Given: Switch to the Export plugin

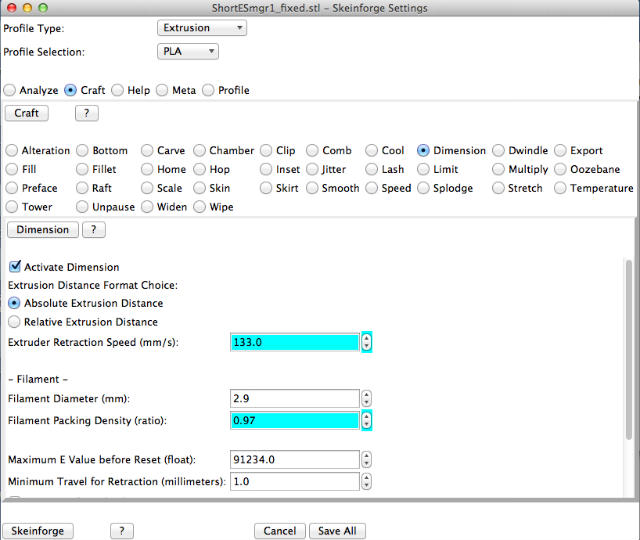Looking at the screenshot, I should click(x=560, y=150).
